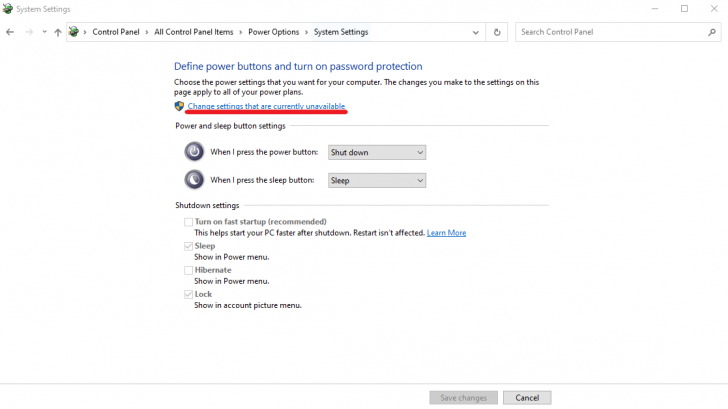Click 'Show in account picture menu' text
This screenshot has height=409, width=728.
248,305
